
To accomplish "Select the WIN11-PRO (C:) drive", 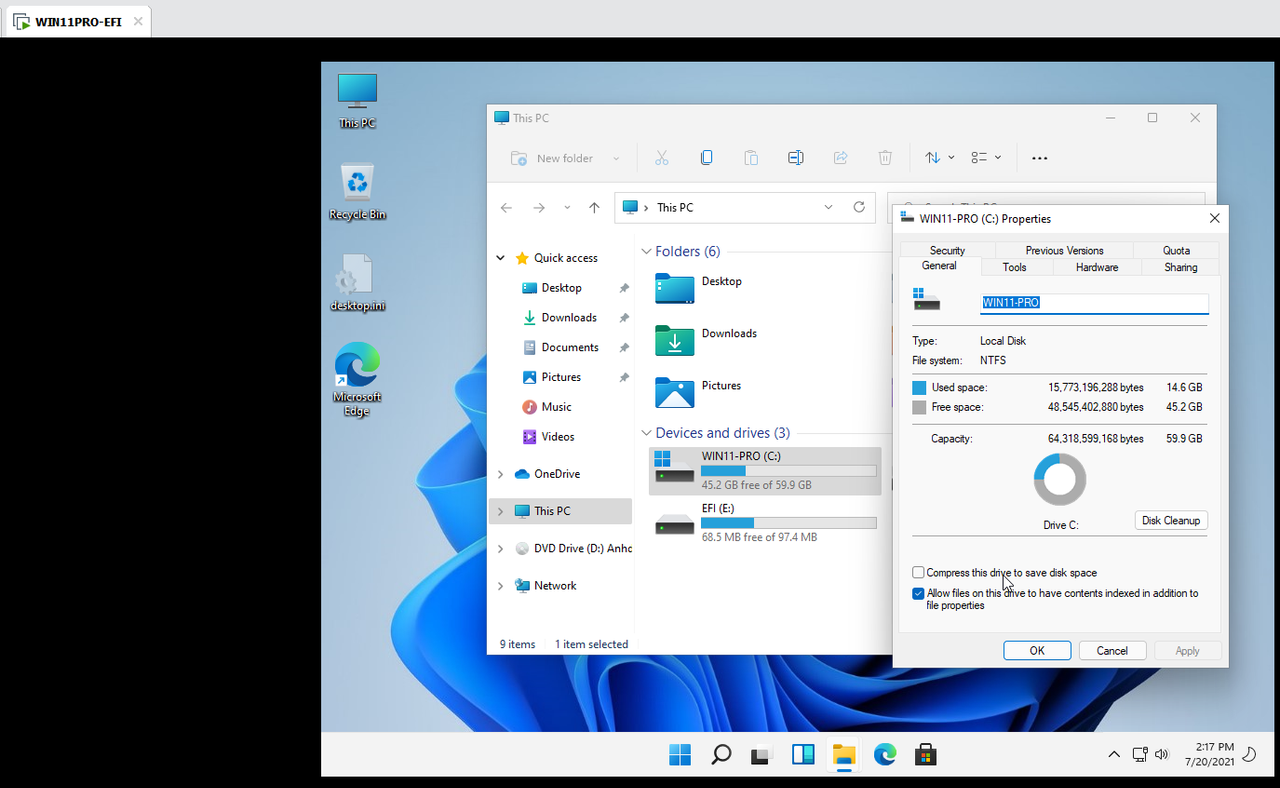I will tap(765, 471).
